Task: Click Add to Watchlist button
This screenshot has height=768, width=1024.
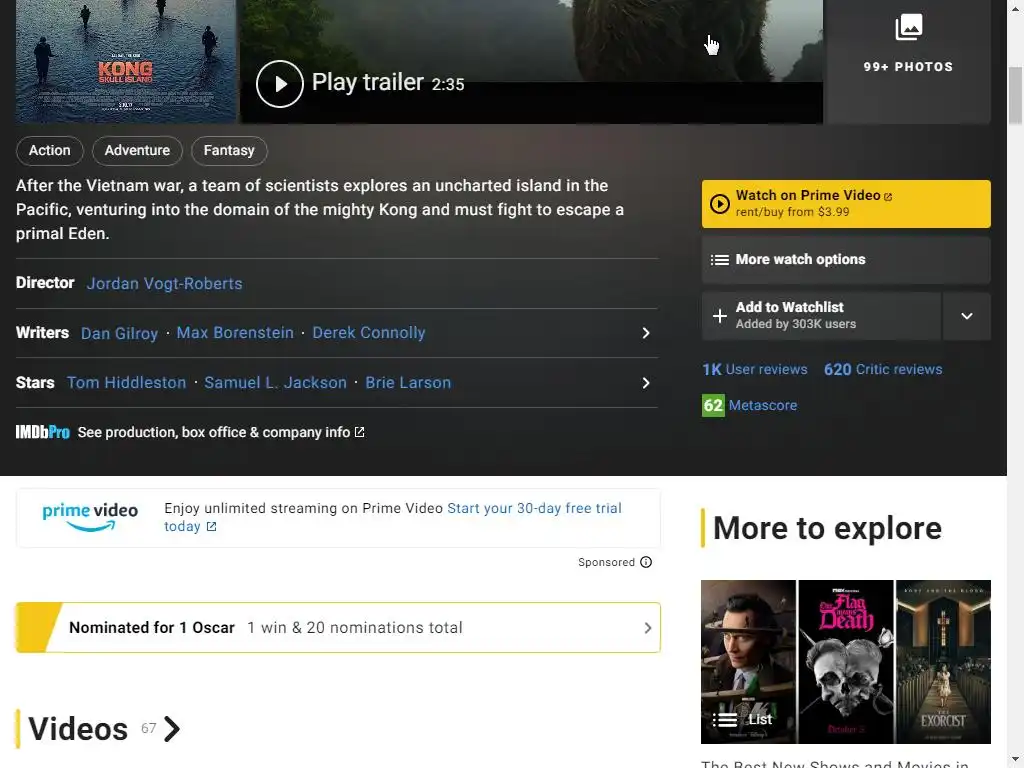Action: (821, 316)
